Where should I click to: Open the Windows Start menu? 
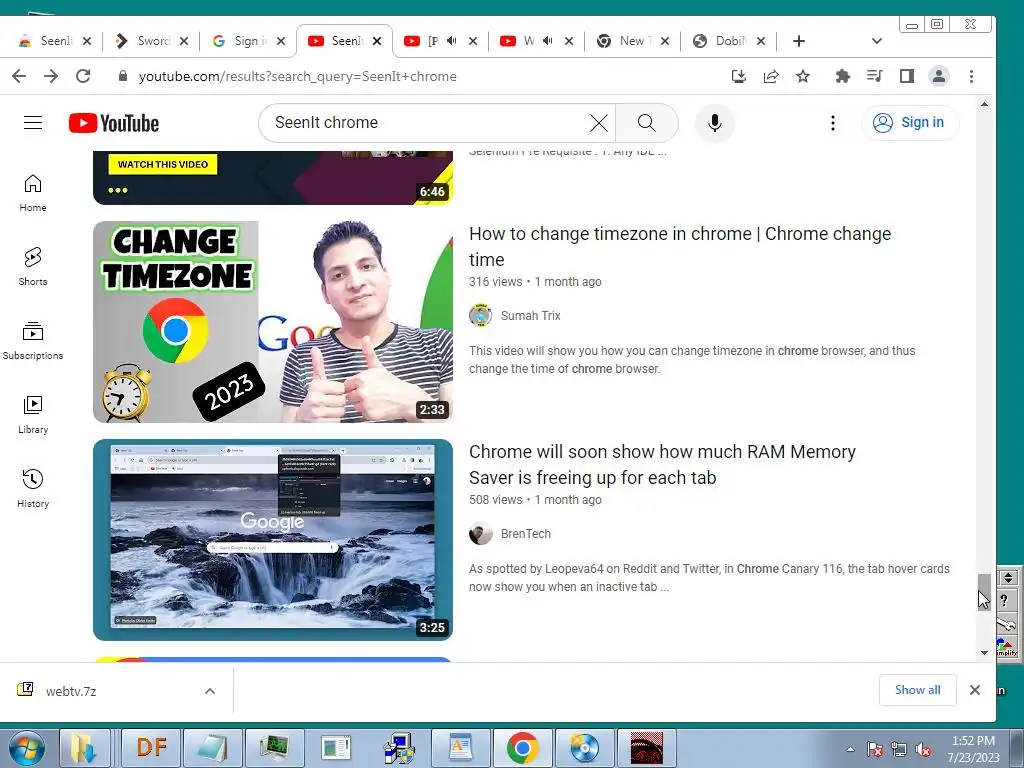[x=26, y=748]
